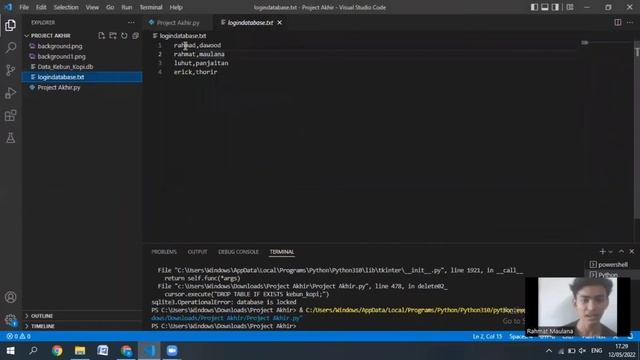This screenshot has width=640, height=360.
Task: Open editor more actions menu
Action: tap(630, 22)
